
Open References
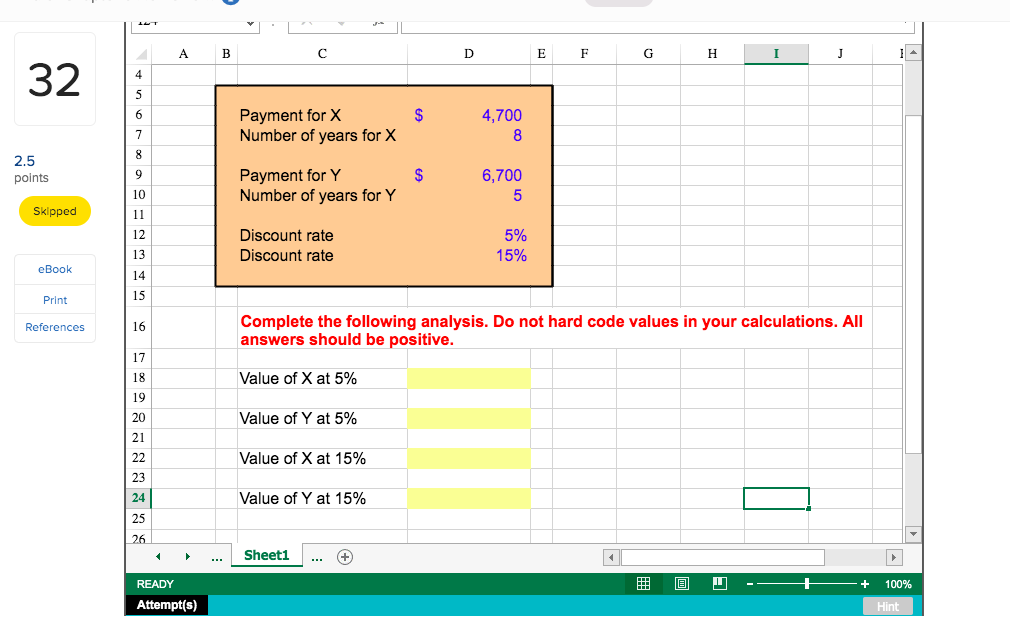(x=54, y=327)
